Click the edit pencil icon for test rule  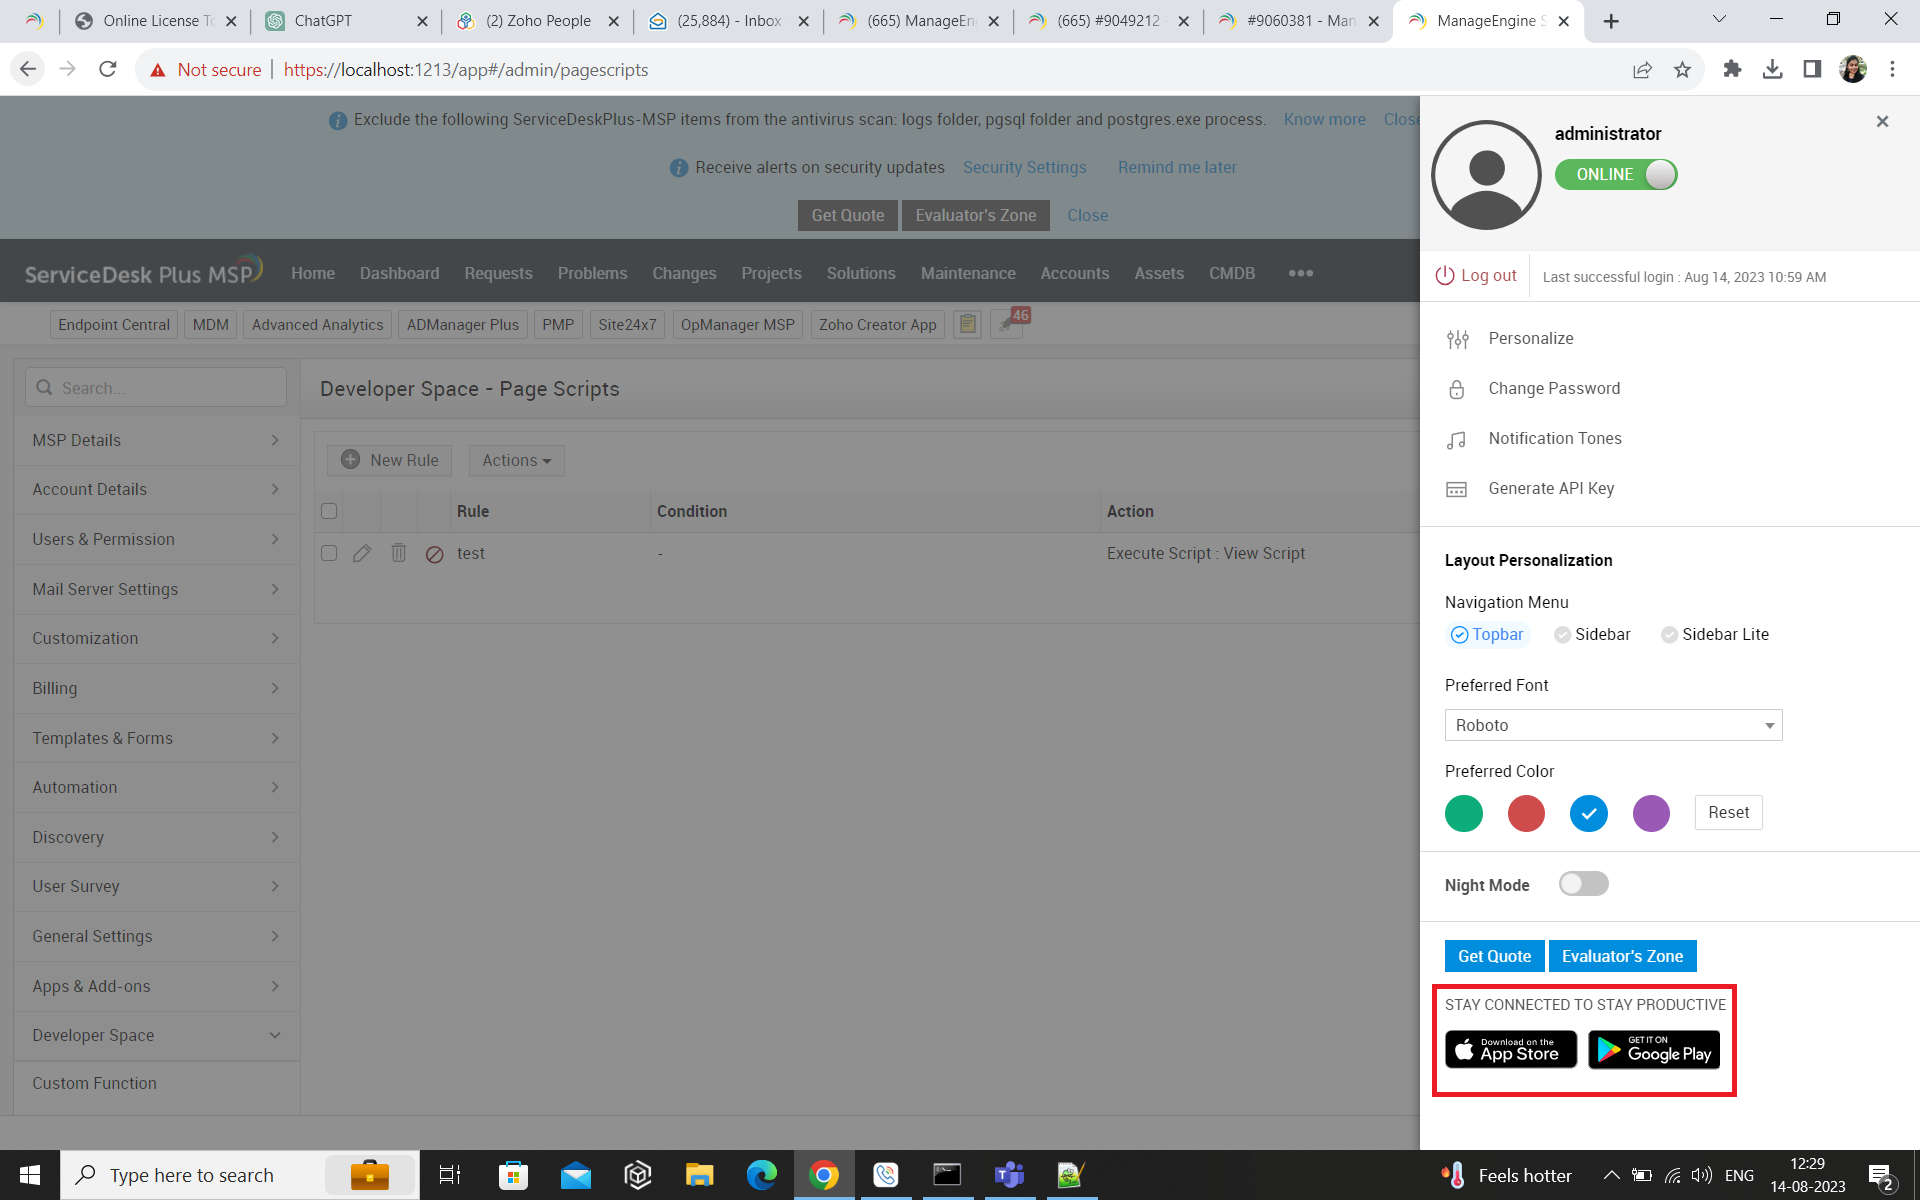[362, 553]
